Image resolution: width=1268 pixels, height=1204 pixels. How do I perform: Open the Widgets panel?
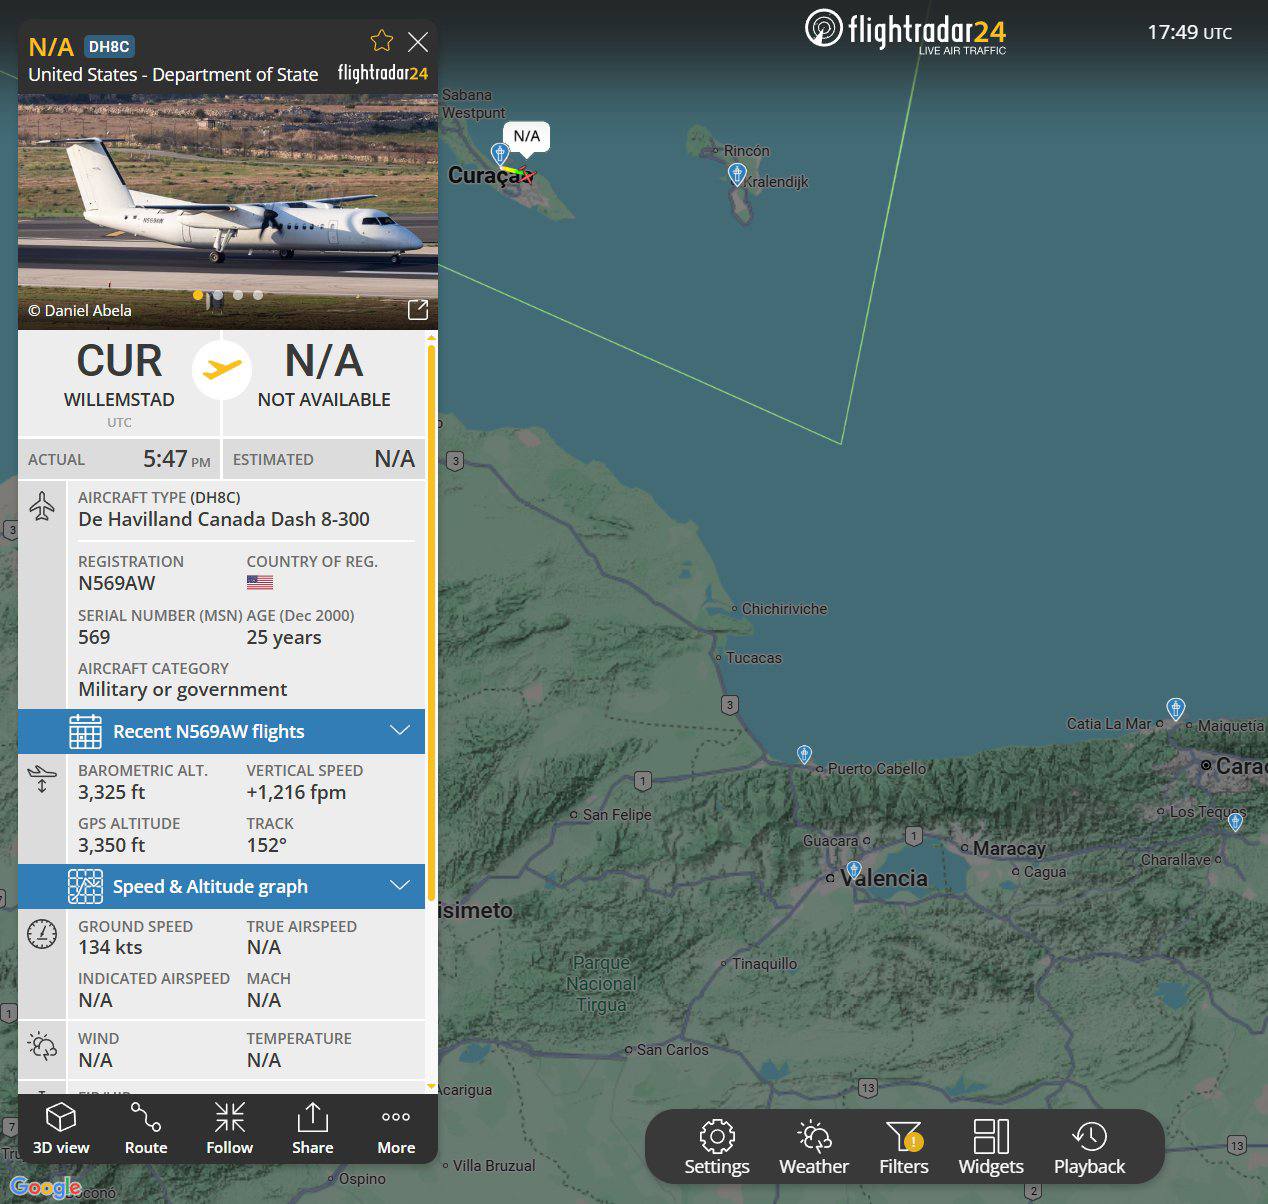(991, 1147)
